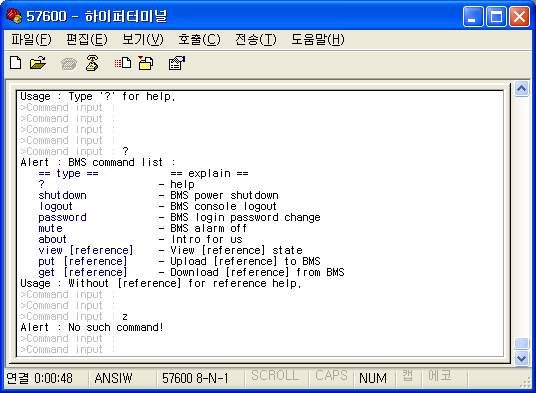
Task: Click the HyperTerminal title bar icon
Action: tap(14, 16)
